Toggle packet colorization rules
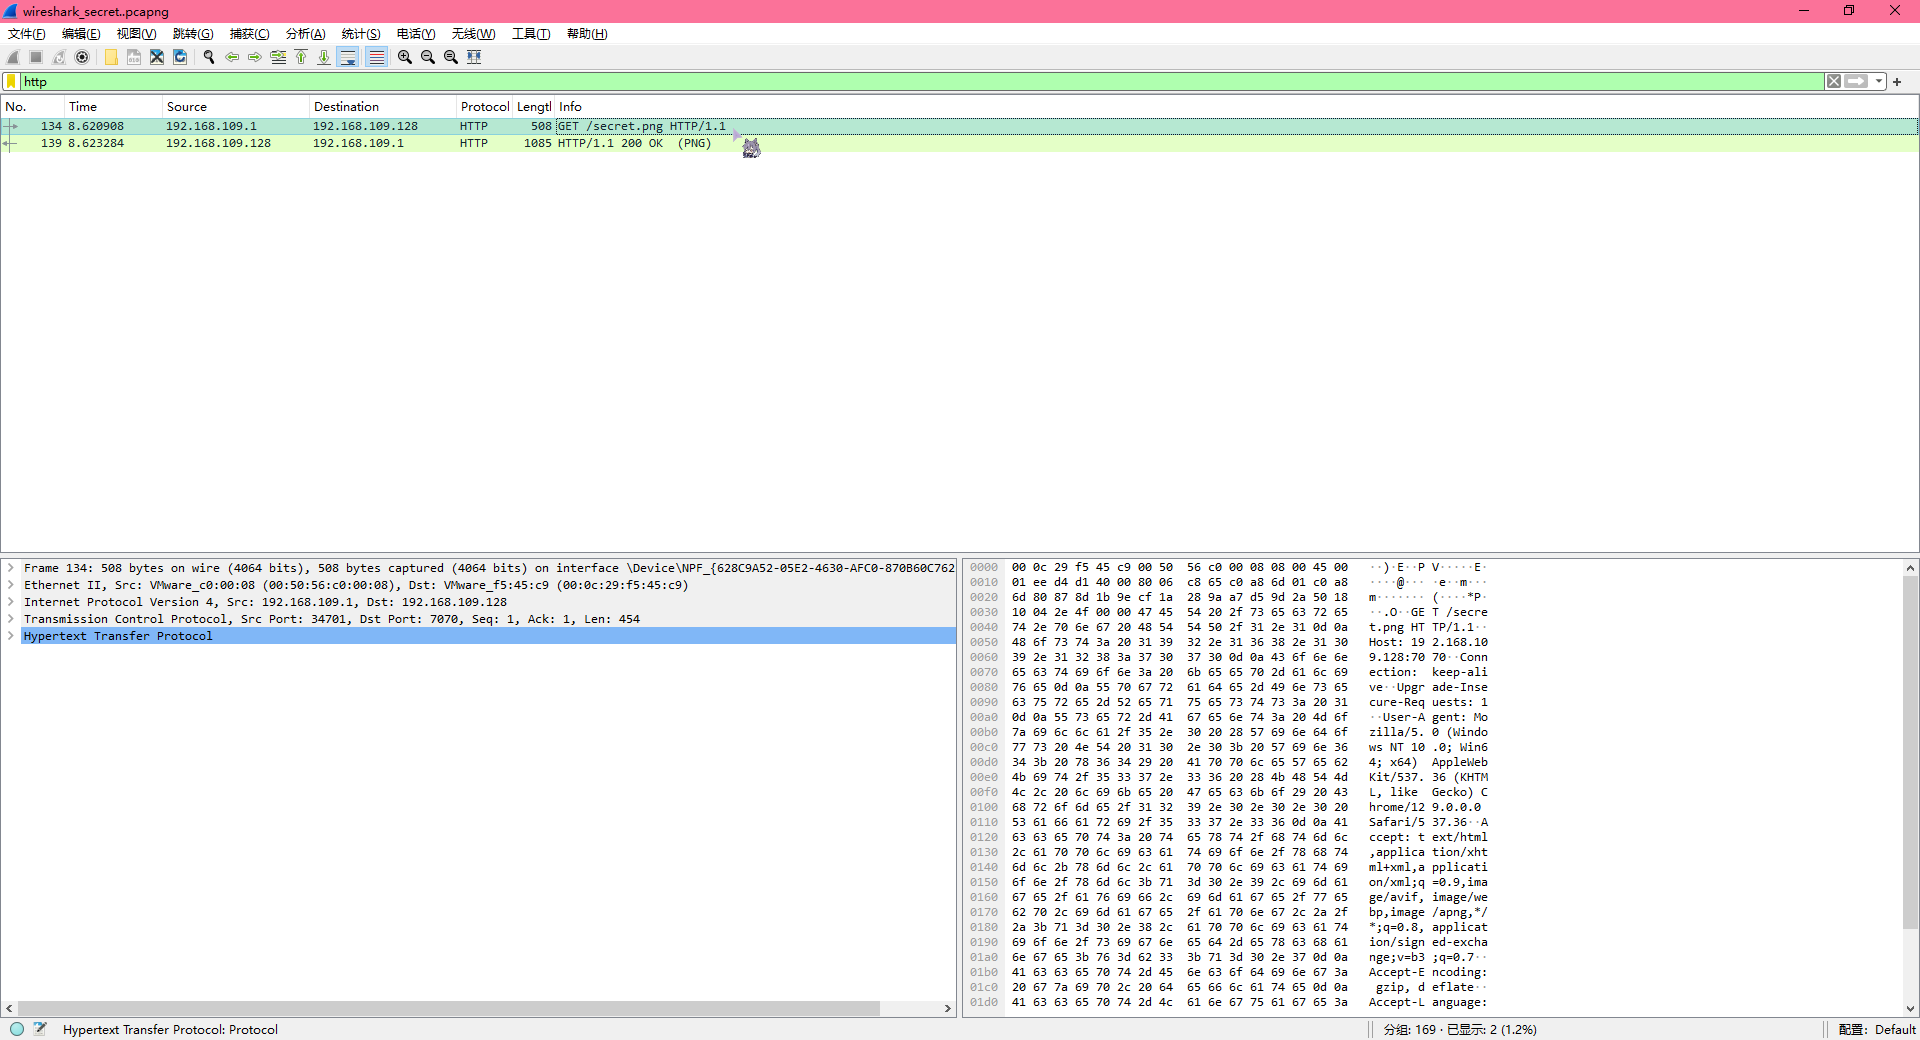1920x1040 pixels. [376, 57]
